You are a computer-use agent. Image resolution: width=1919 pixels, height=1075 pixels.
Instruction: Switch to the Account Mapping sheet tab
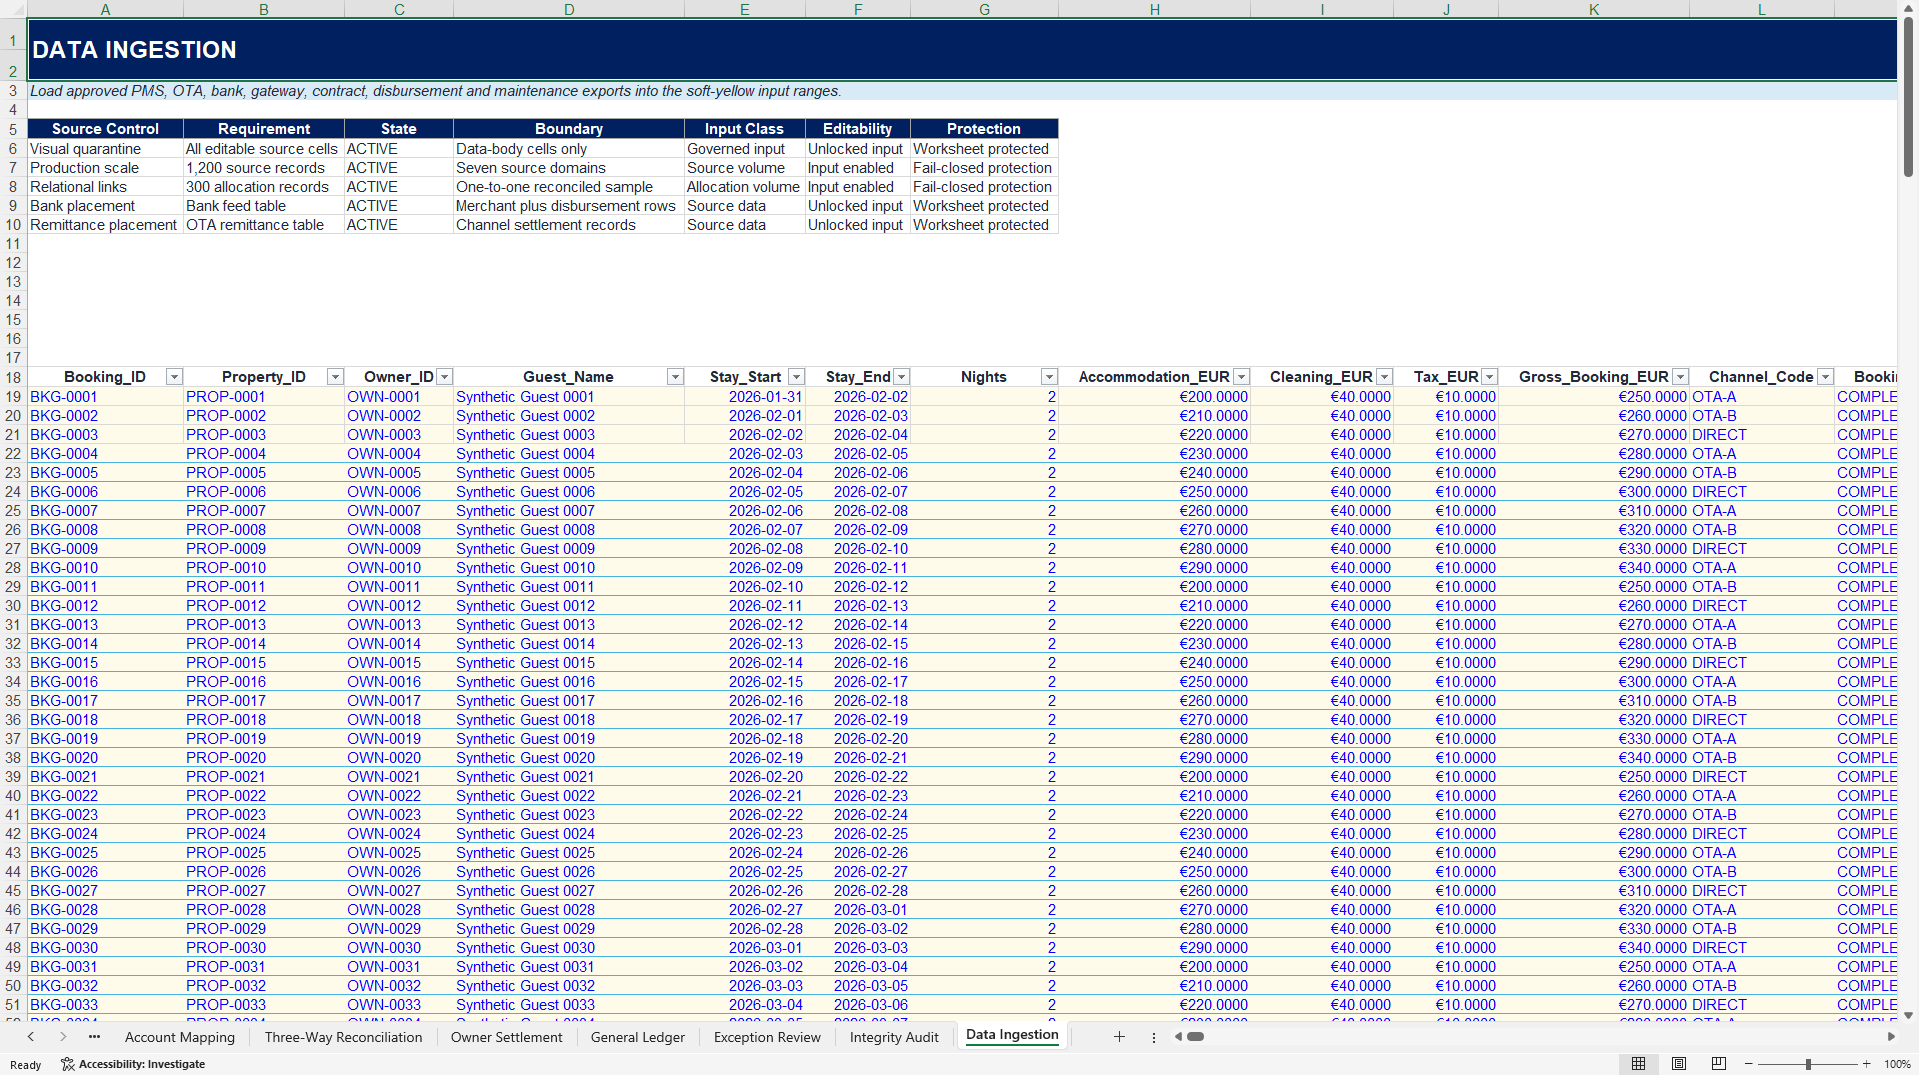tap(180, 1037)
